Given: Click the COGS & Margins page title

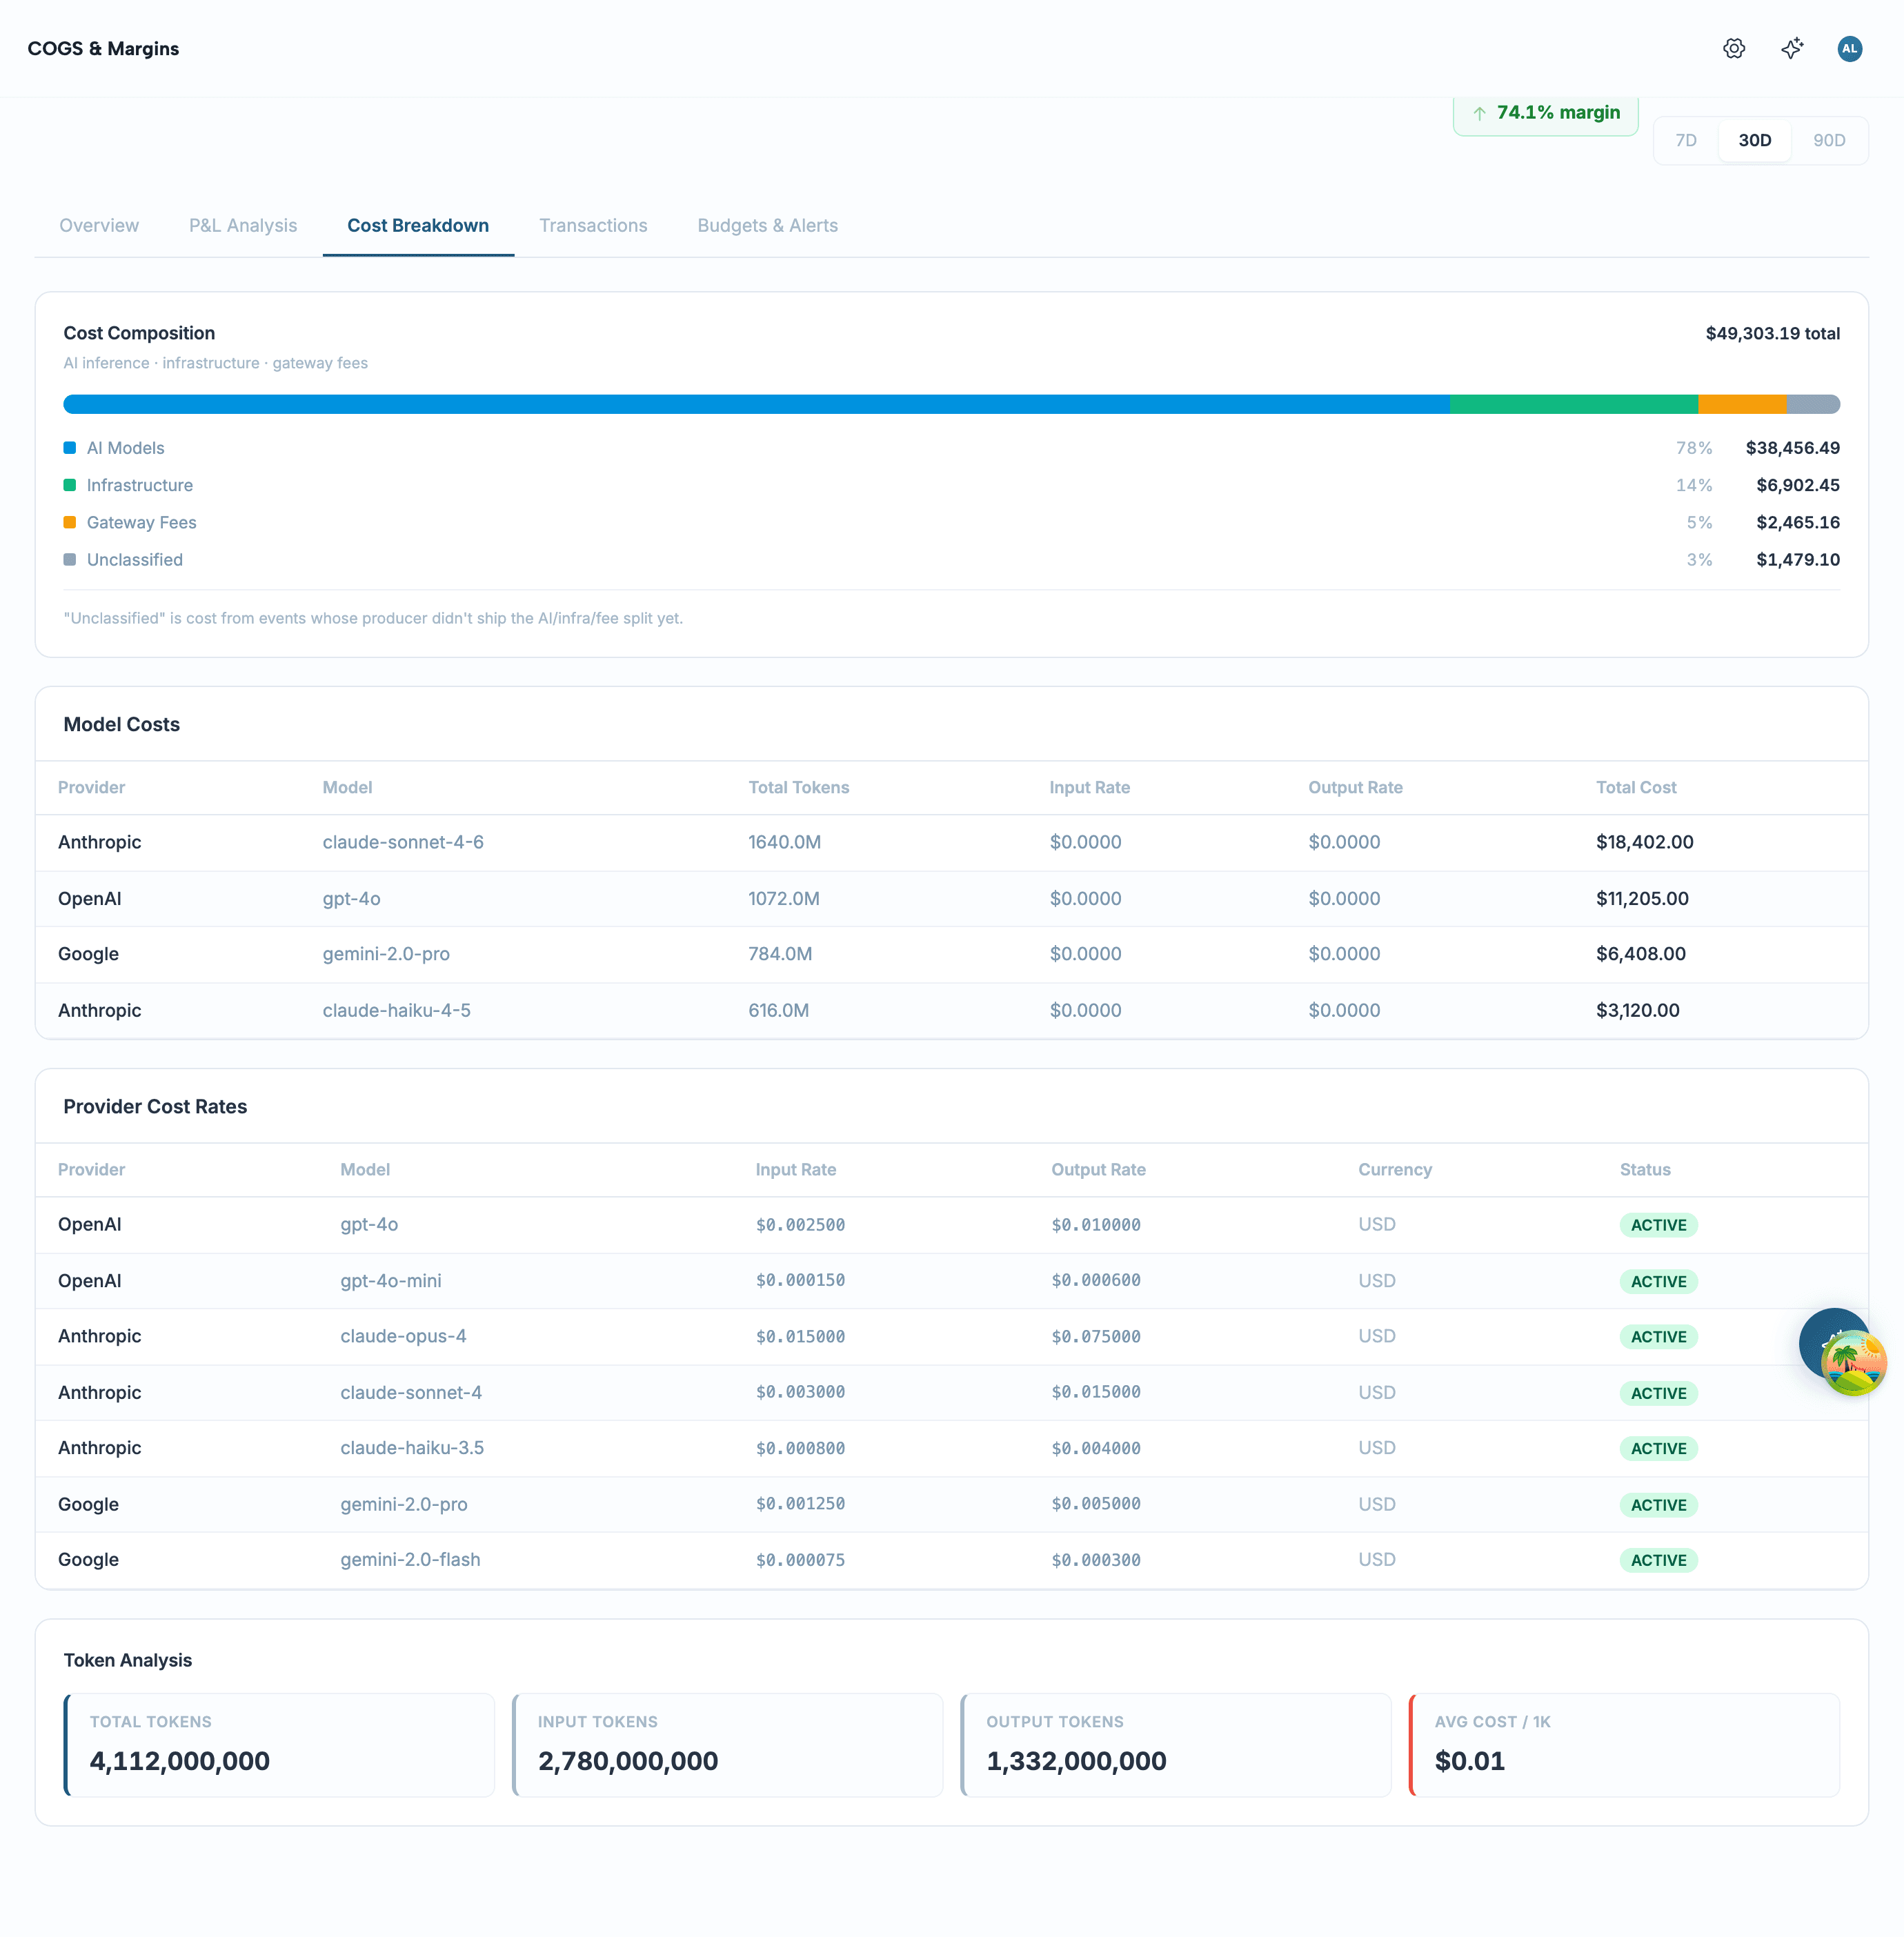Looking at the screenshot, I should click(x=103, y=48).
